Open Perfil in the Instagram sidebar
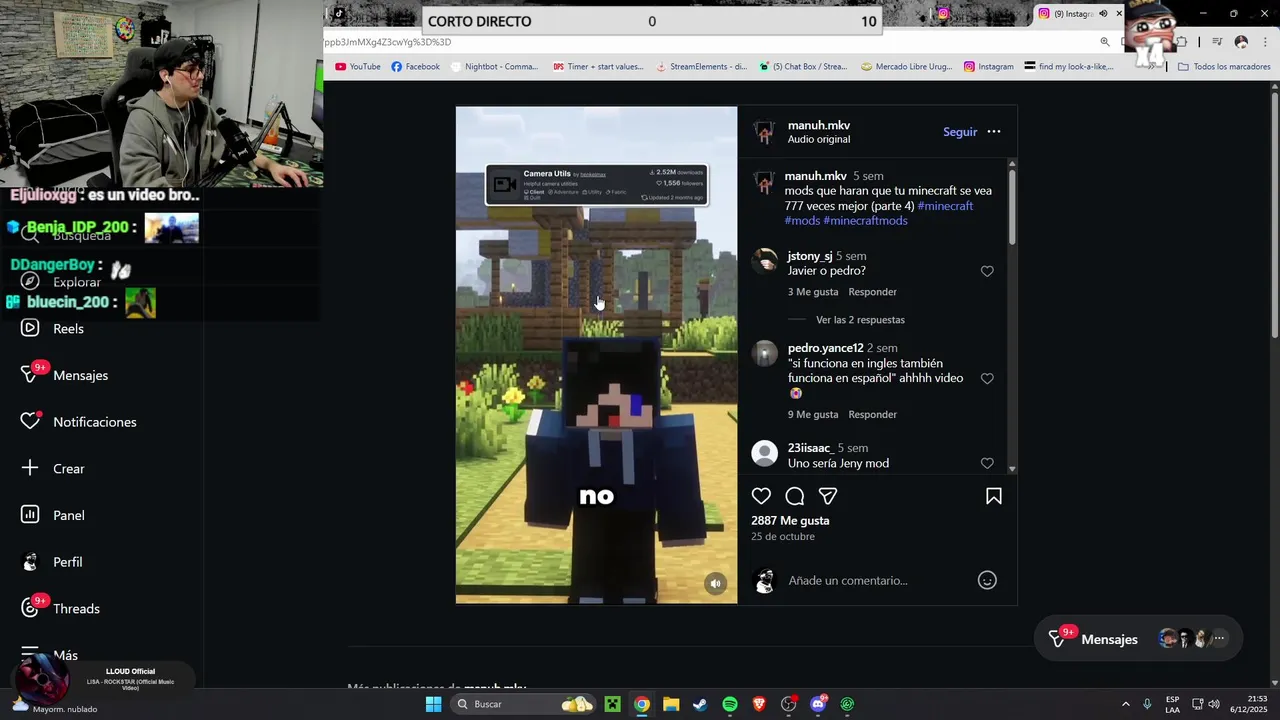 54,562
